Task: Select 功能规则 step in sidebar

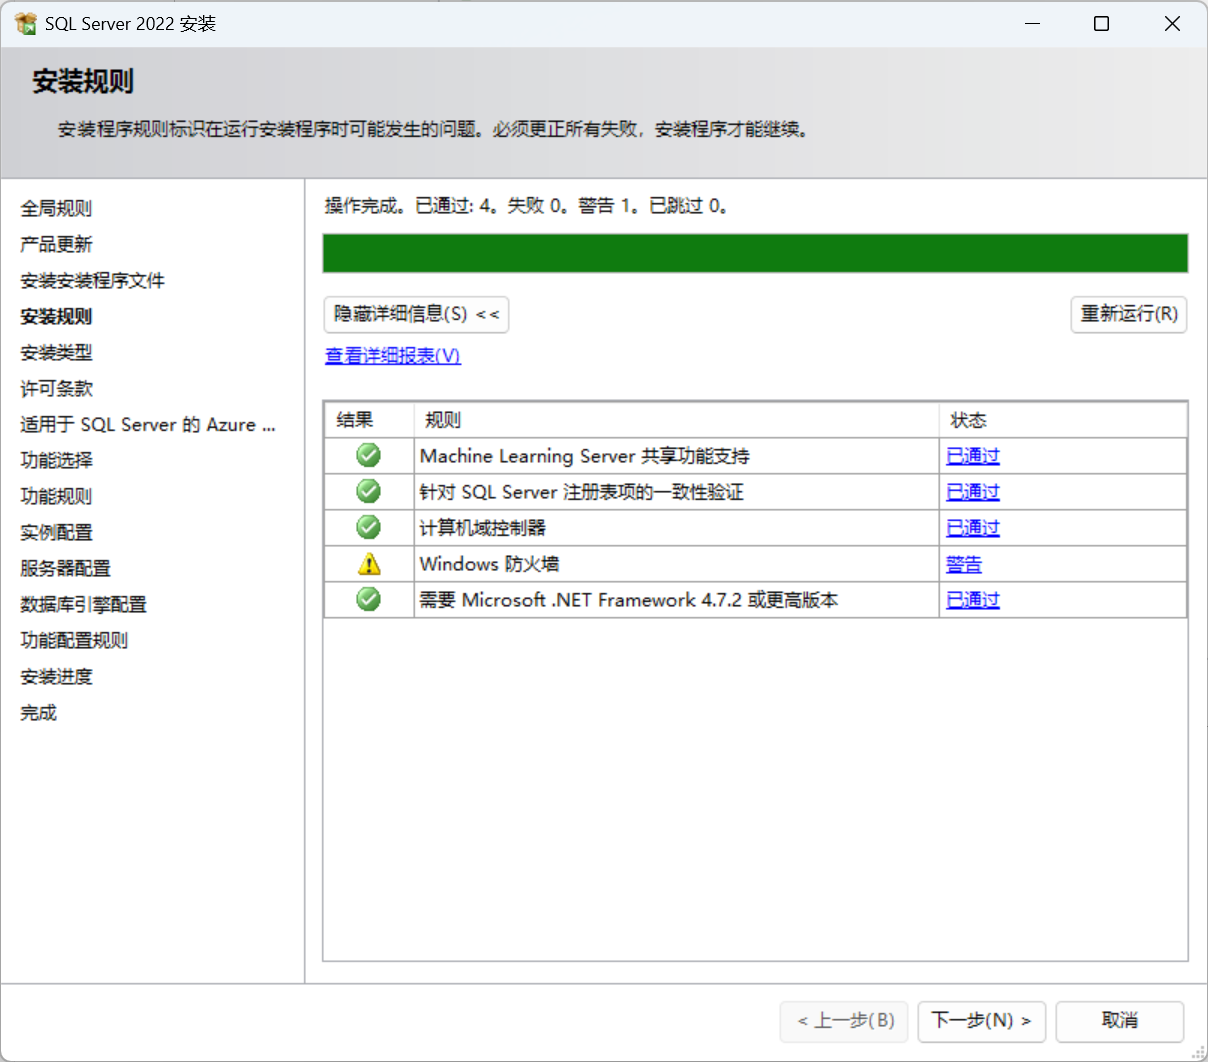Action: click(56, 496)
